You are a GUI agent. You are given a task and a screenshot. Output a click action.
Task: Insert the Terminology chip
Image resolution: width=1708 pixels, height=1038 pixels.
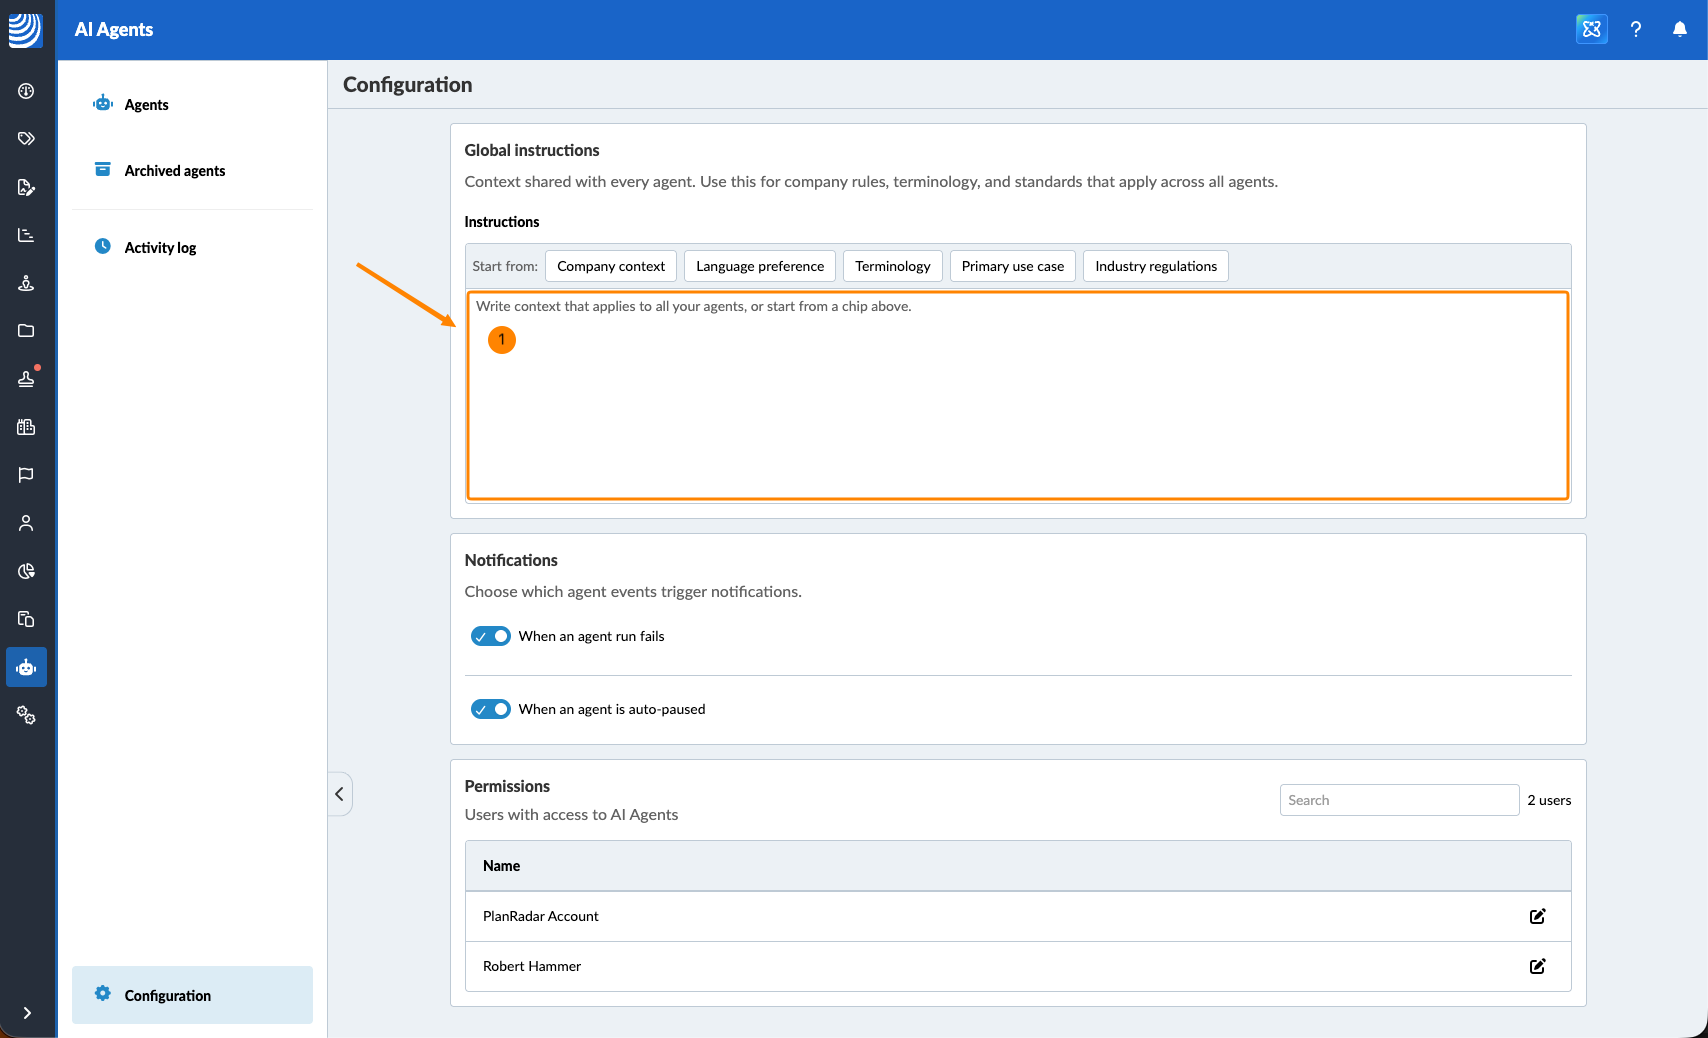pyautogui.click(x=893, y=266)
